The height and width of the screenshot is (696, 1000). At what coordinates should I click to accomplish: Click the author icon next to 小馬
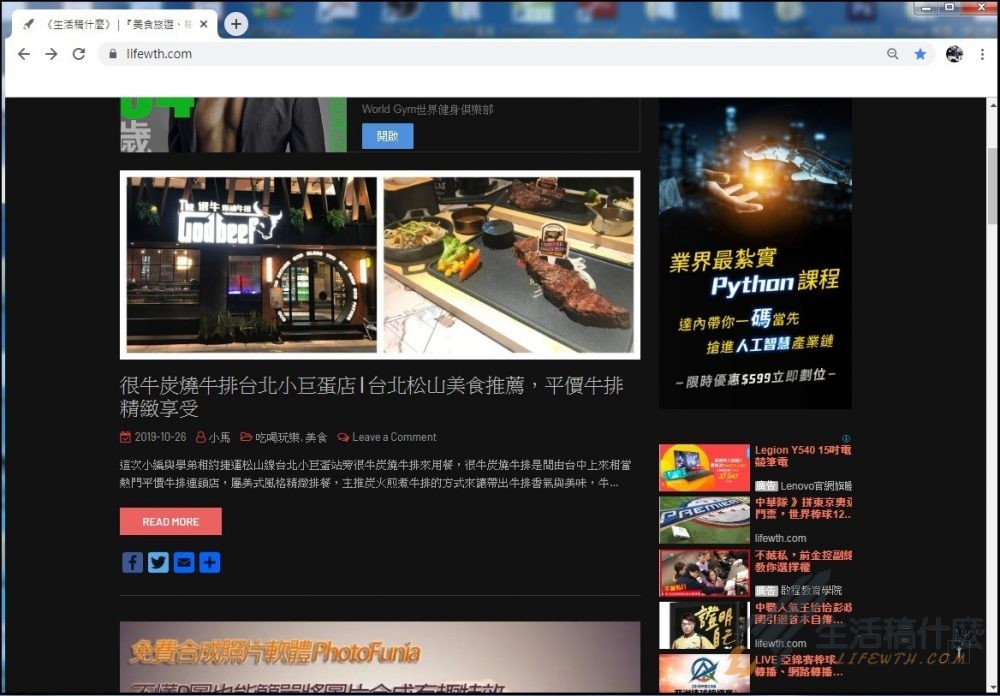(201, 436)
